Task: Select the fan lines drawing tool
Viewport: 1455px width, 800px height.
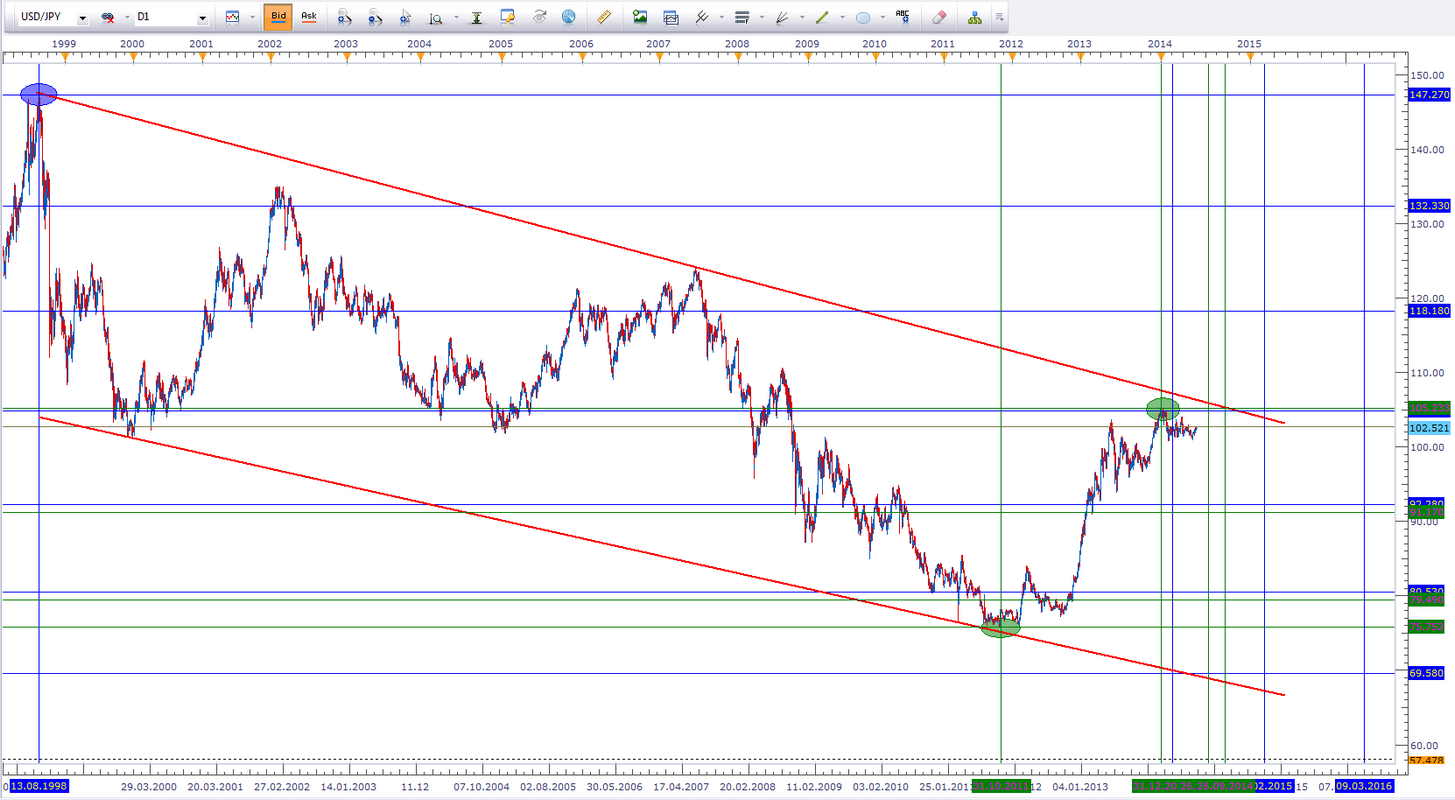Action: [x=781, y=18]
